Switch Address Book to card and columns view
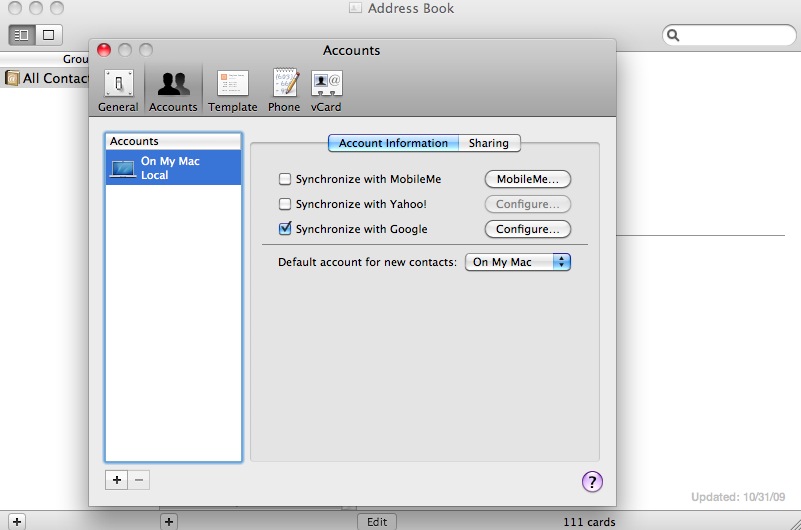The width and height of the screenshot is (801, 530). coord(21,35)
